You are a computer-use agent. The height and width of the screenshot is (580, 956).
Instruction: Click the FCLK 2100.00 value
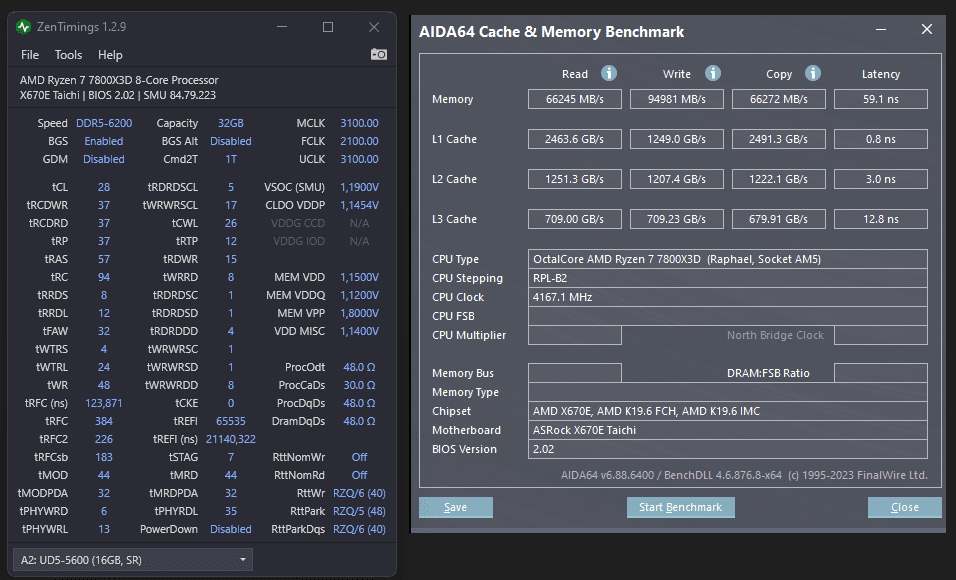[x=359, y=141]
